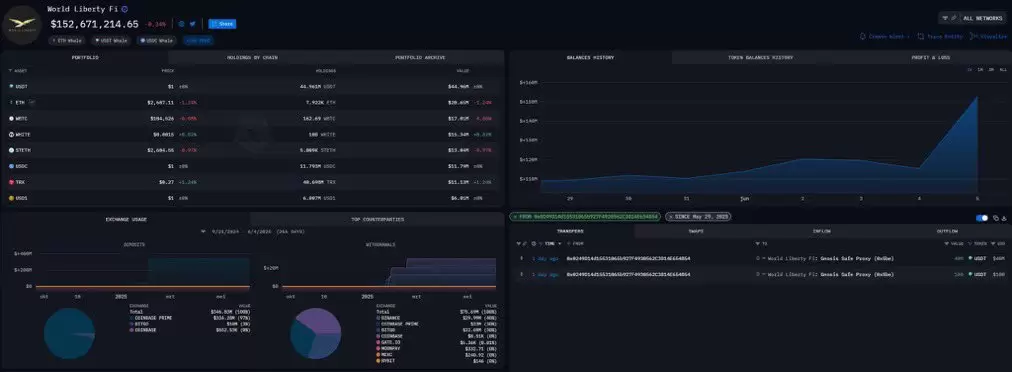The width and height of the screenshot is (1012, 372).
Task: Click the Coinbase Prime deposits legend swatch
Action: coord(131,318)
